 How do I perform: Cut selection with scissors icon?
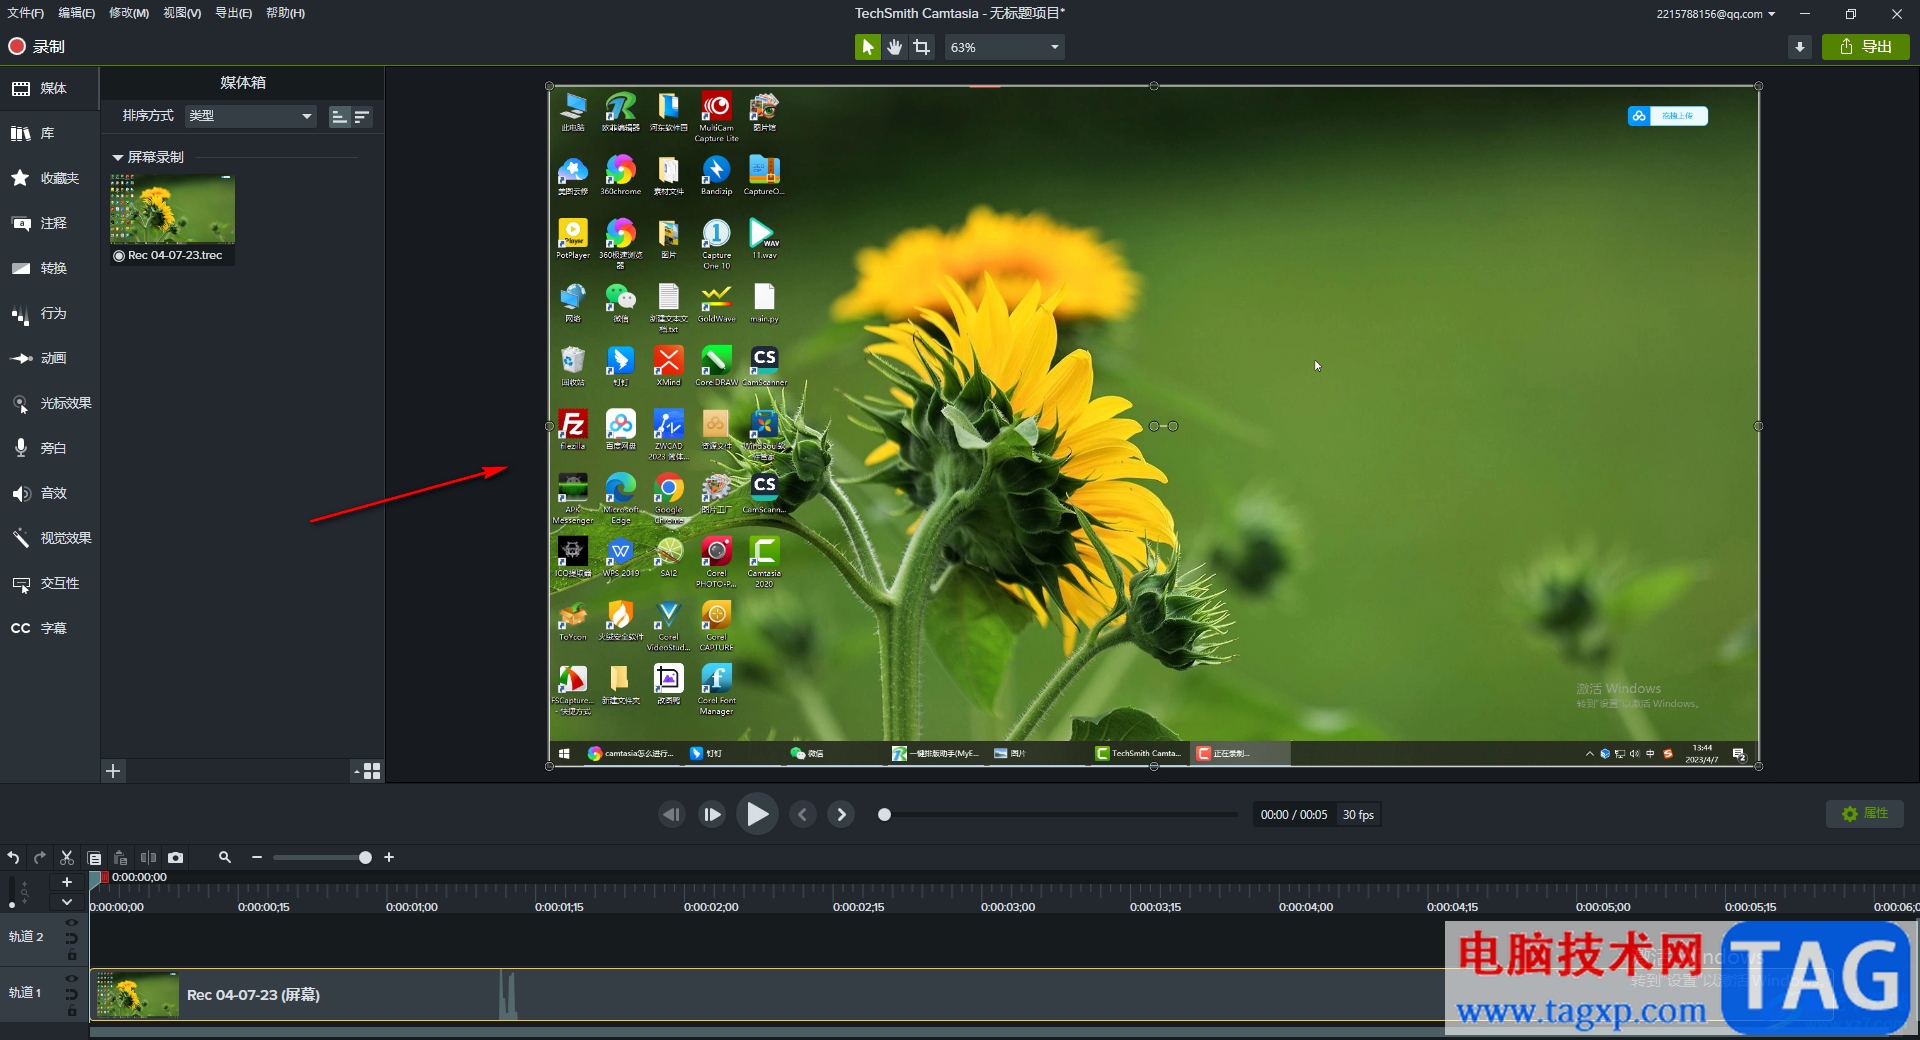pyautogui.click(x=67, y=857)
